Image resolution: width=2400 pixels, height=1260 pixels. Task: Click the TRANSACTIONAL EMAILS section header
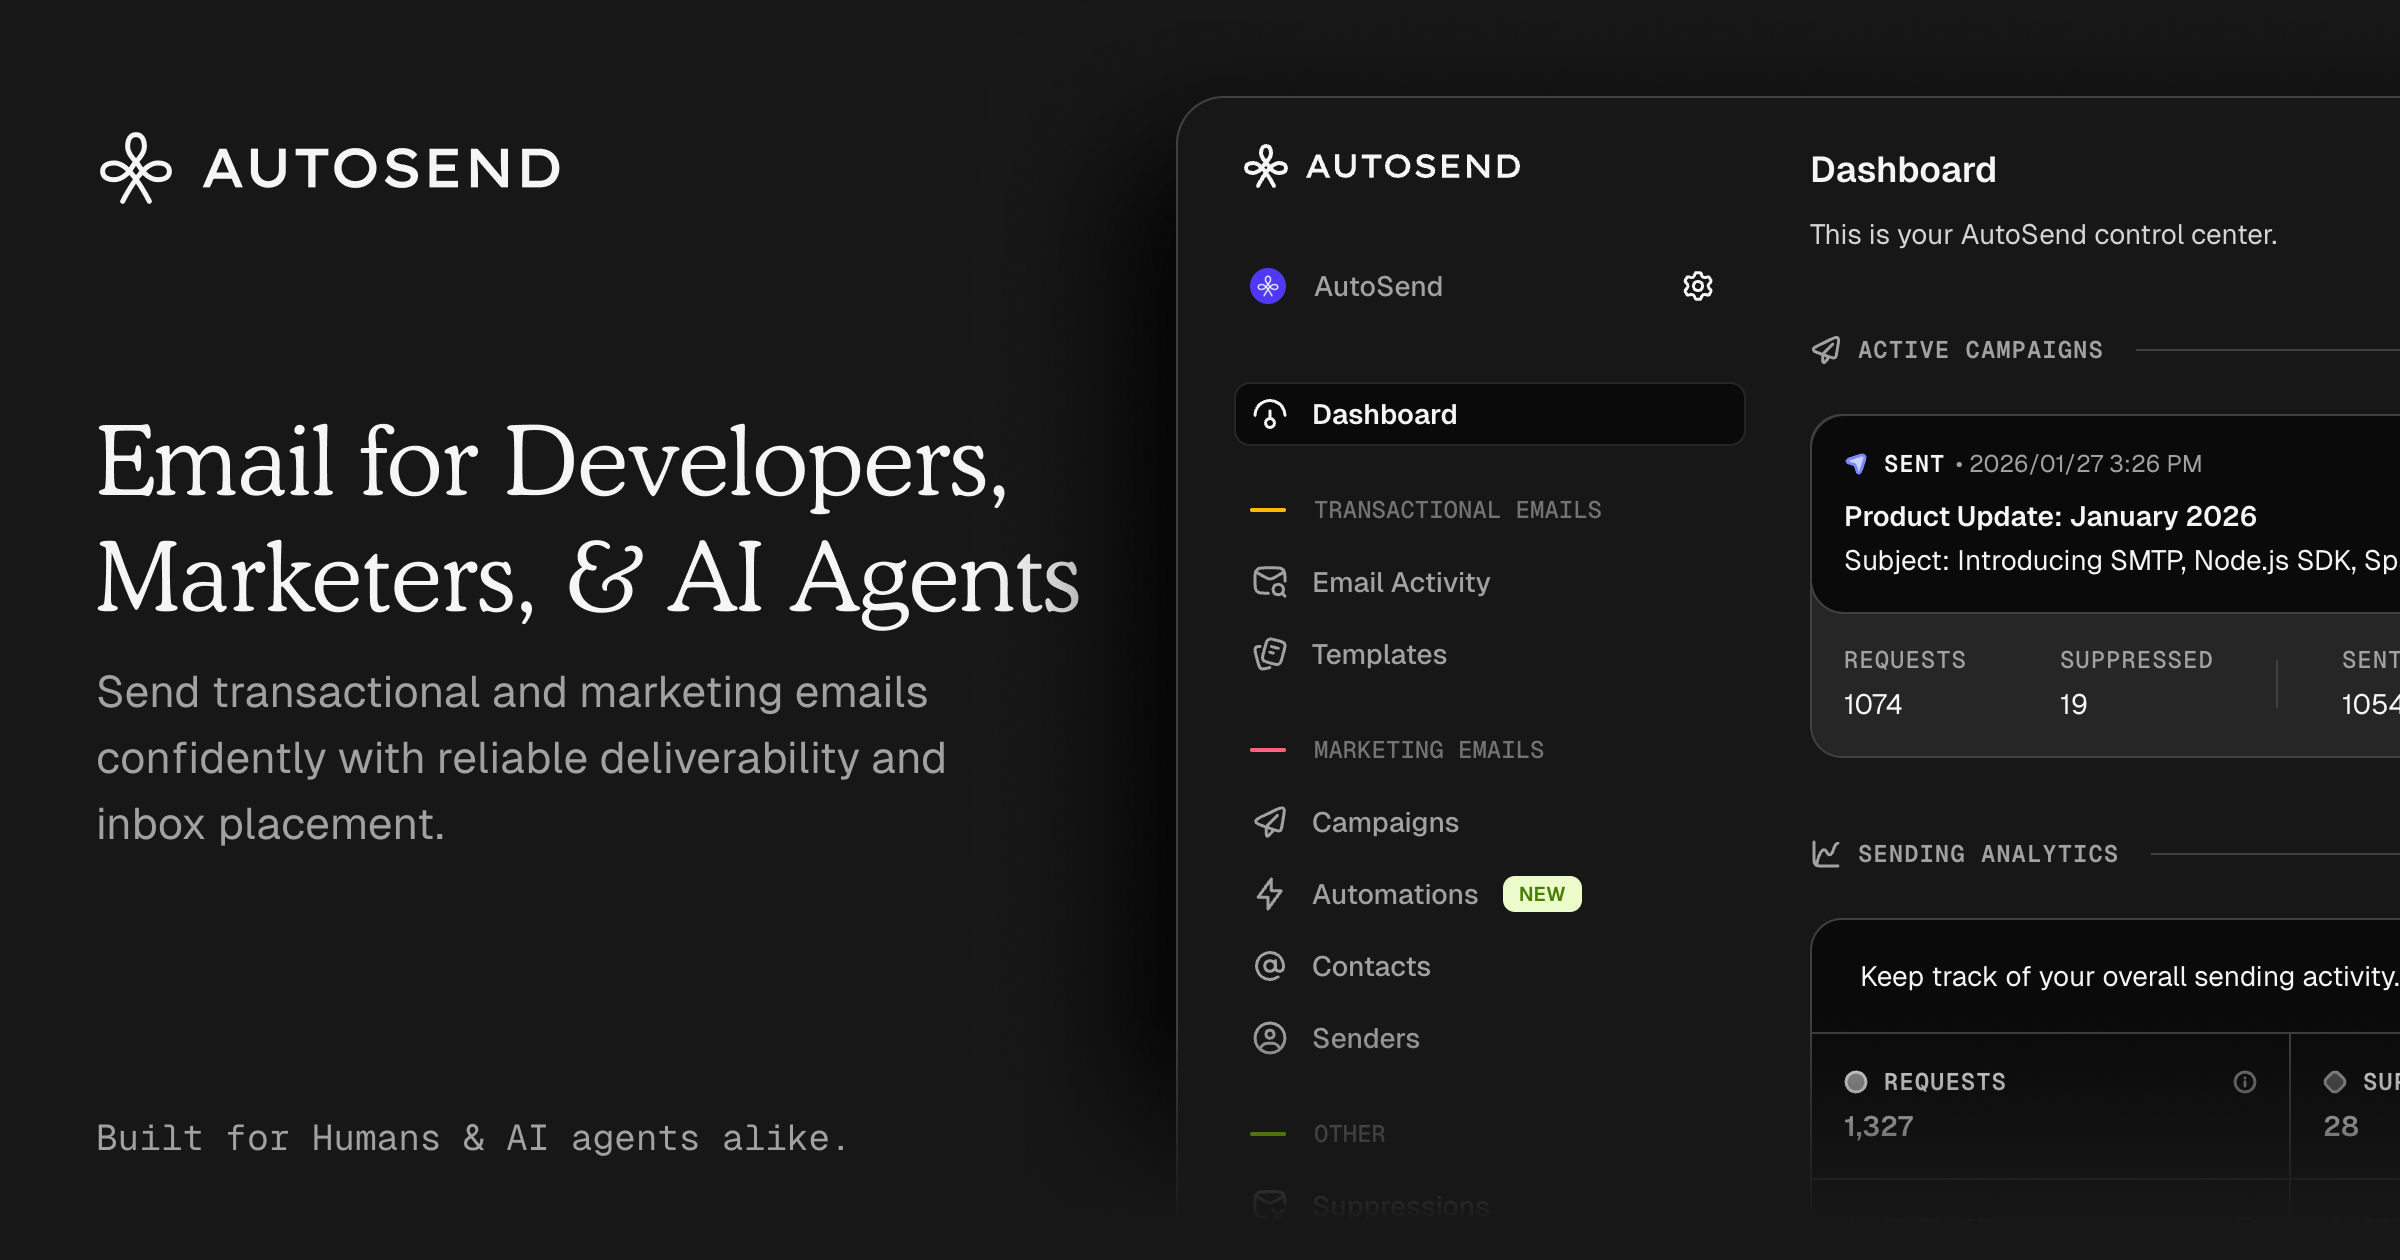point(1458,509)
